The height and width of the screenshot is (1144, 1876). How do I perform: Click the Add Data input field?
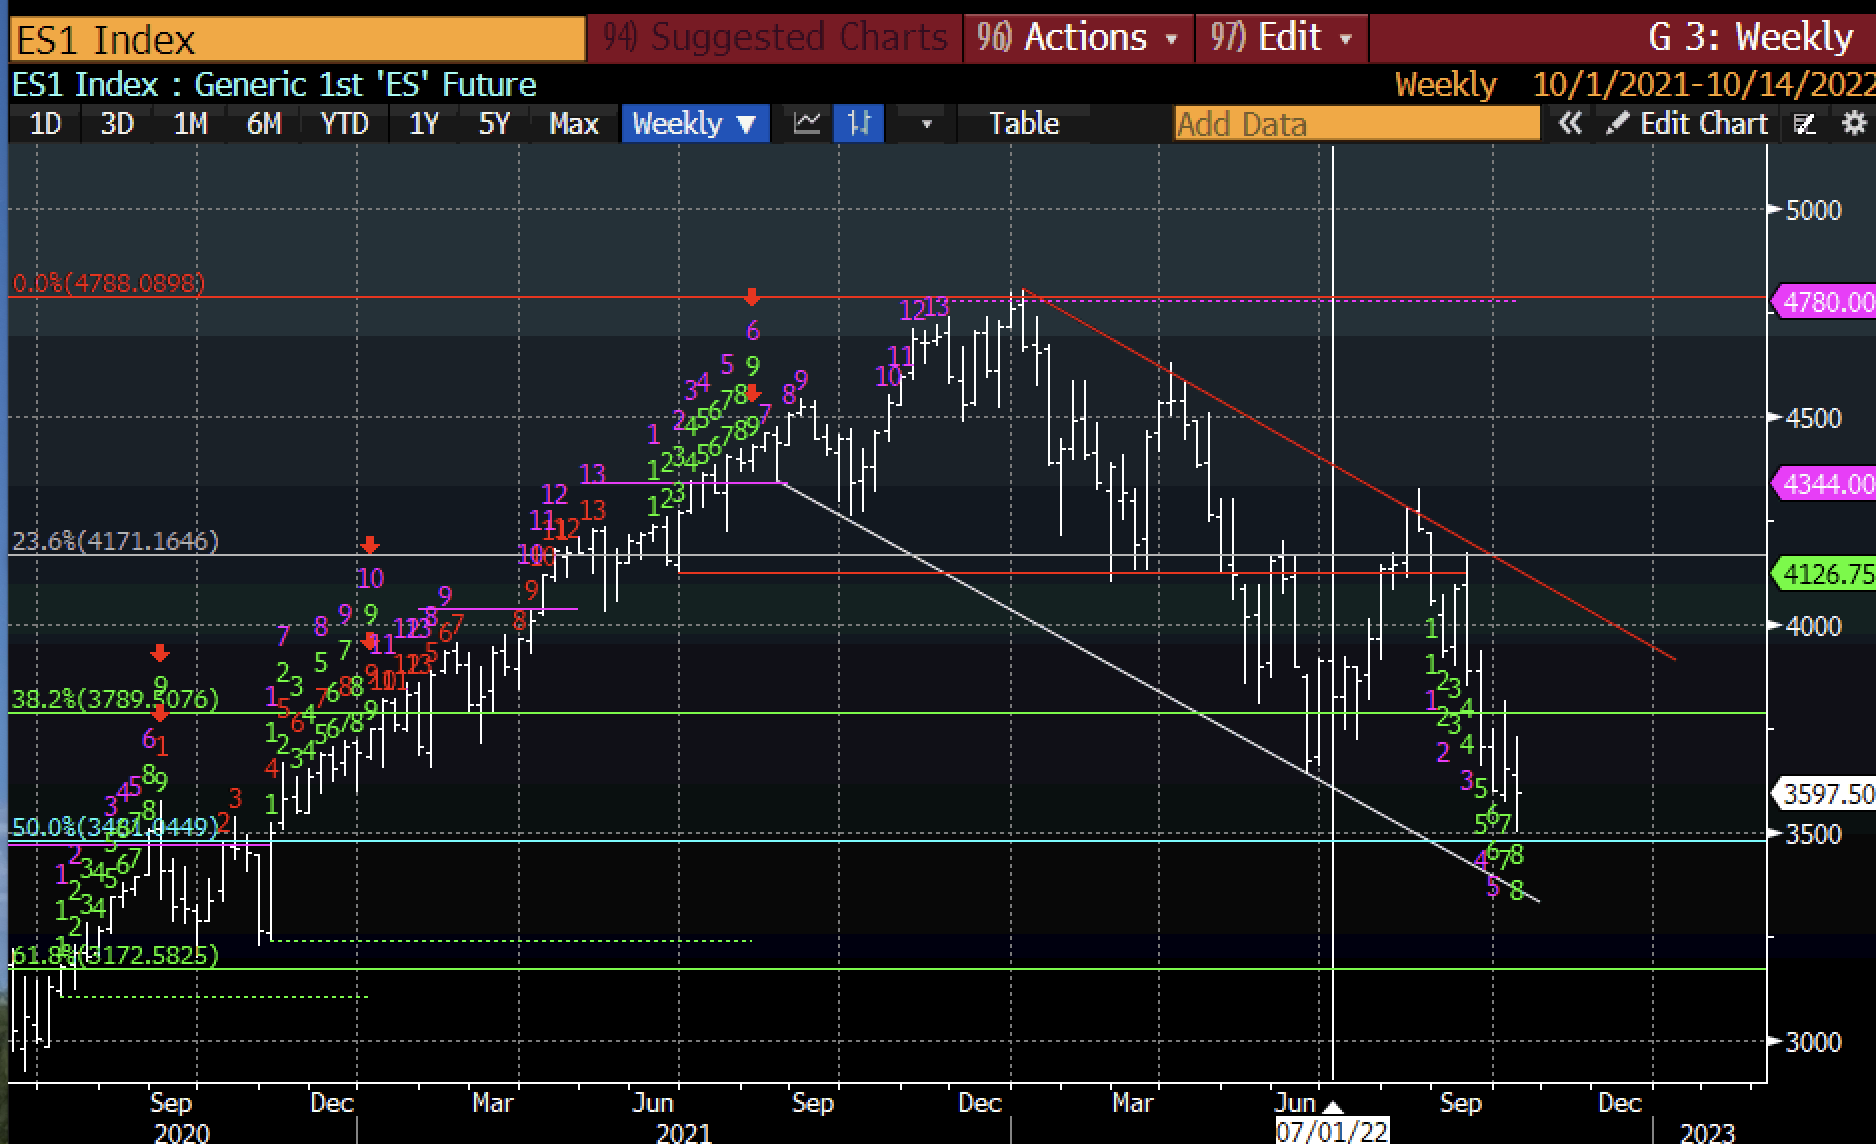point(1355,124)
